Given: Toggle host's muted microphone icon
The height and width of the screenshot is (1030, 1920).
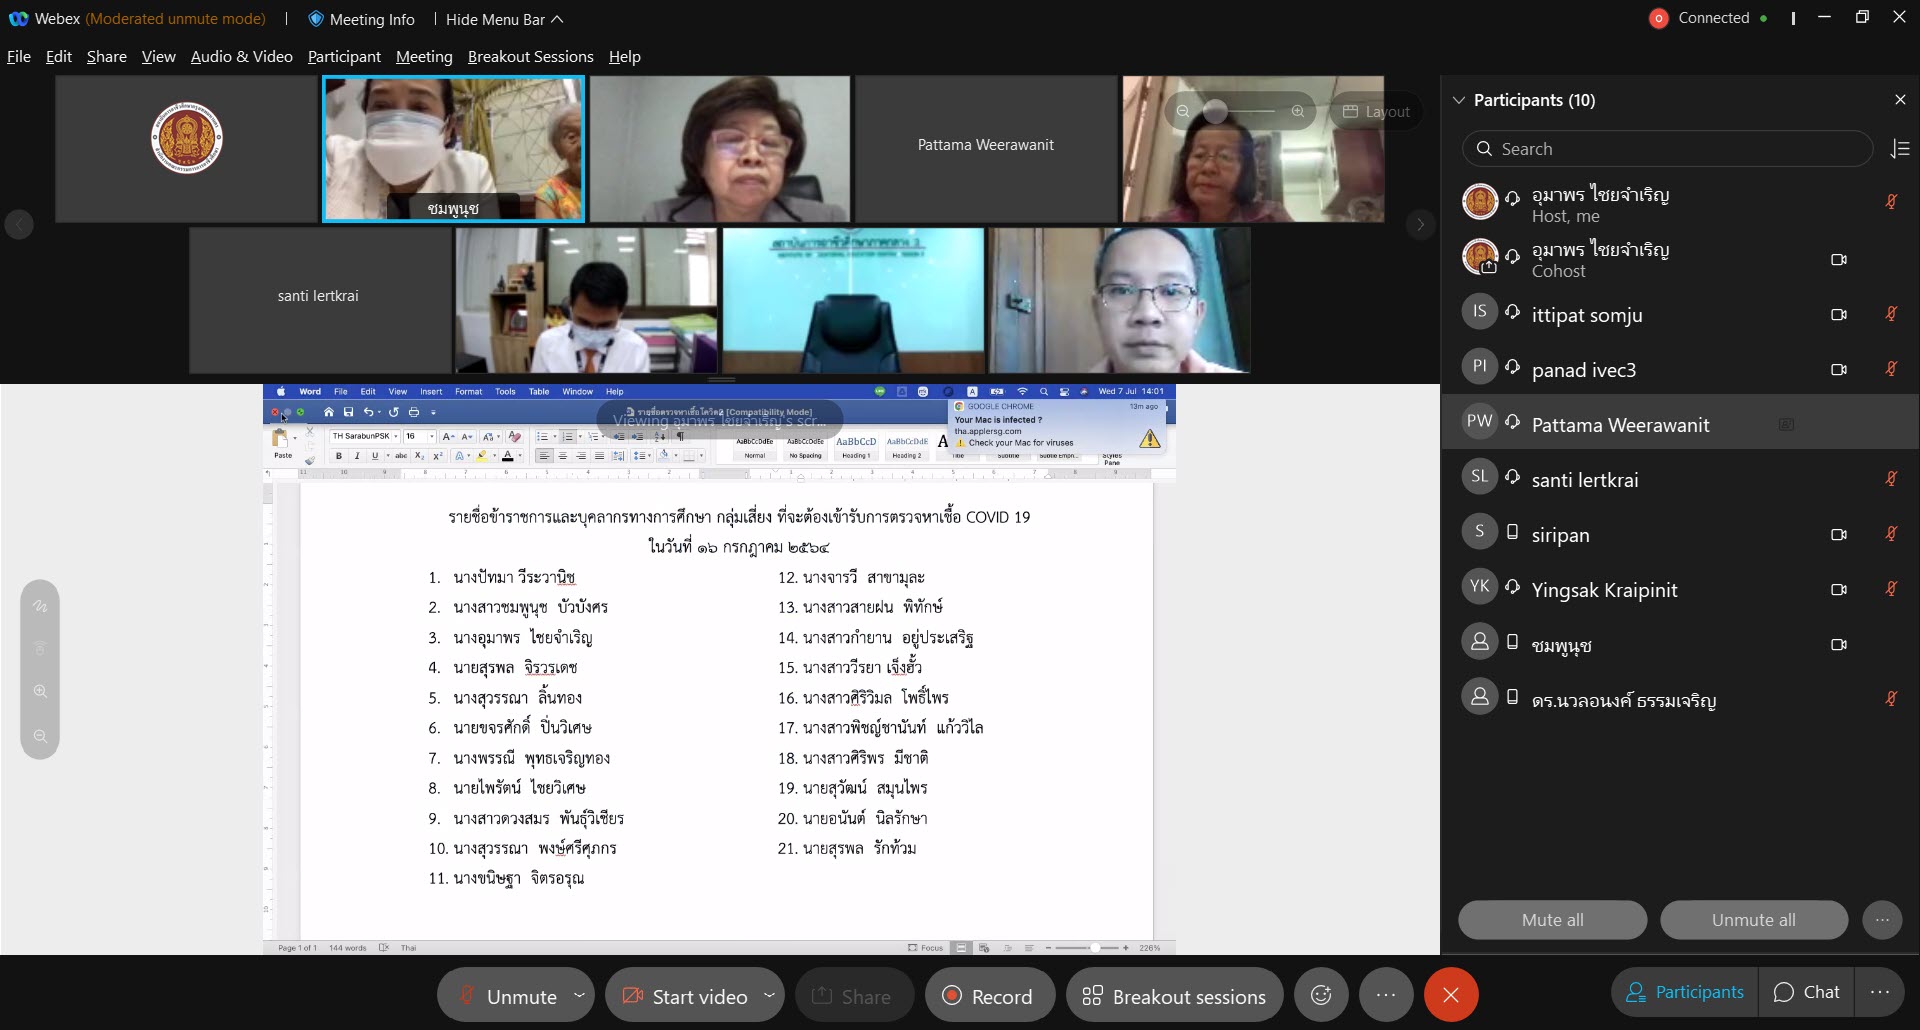Looking at the screenshot, I should click(x=1891, y=202).
